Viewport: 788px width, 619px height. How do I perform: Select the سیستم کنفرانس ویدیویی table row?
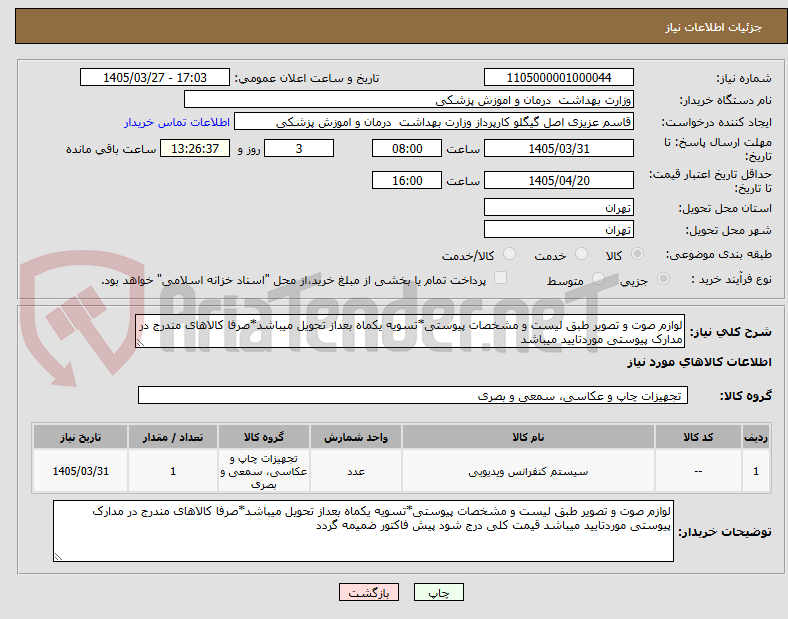[x=402, y=471]
